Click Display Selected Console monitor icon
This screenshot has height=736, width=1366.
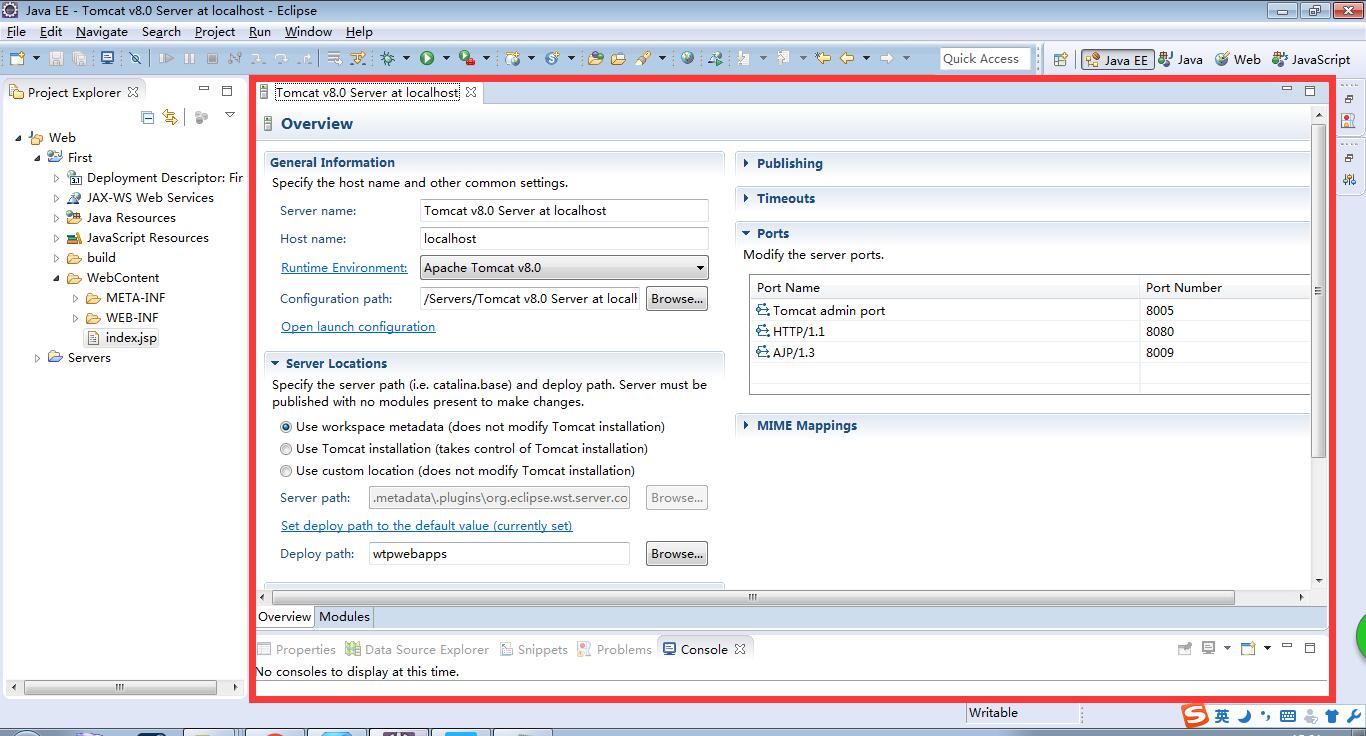coord(1208,648)
